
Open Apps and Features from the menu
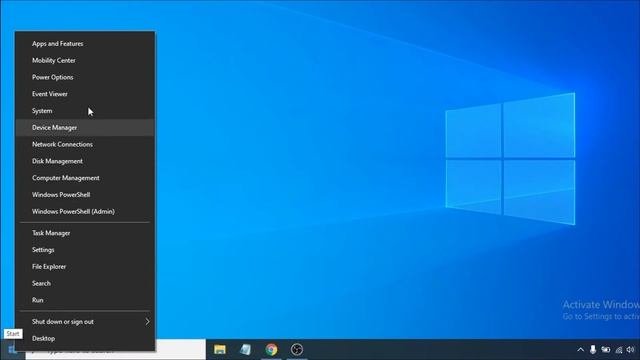pos(85,44)
